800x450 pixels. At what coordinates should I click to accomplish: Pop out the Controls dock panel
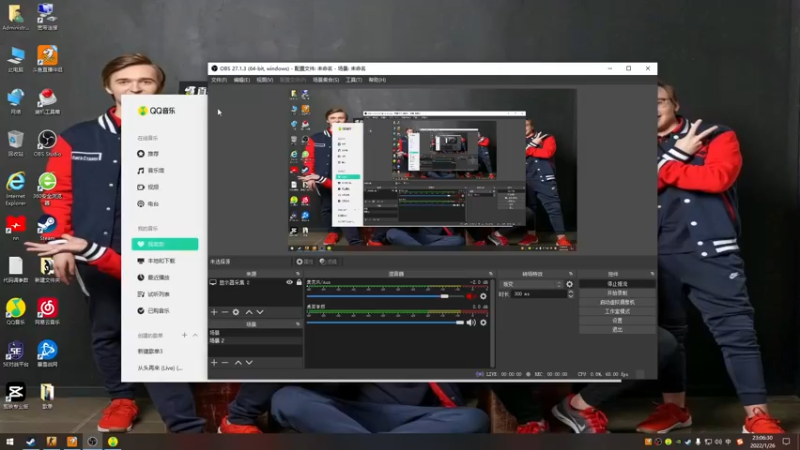coord(652,274)
